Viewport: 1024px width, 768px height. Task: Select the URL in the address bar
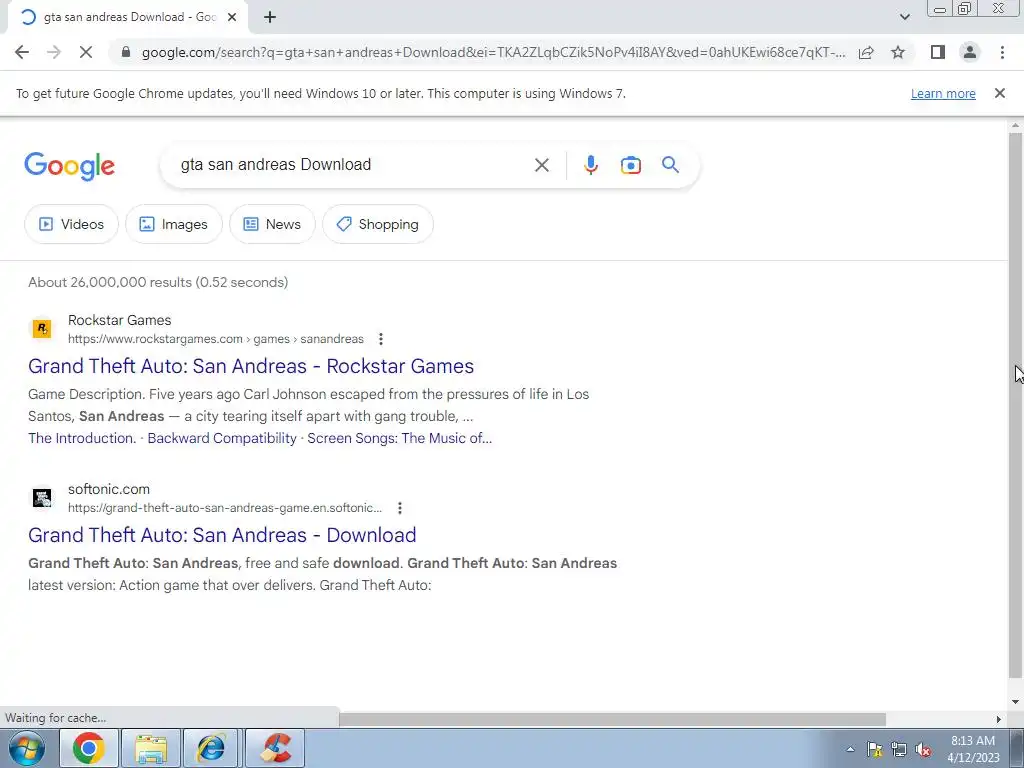[x=493, y=52]
